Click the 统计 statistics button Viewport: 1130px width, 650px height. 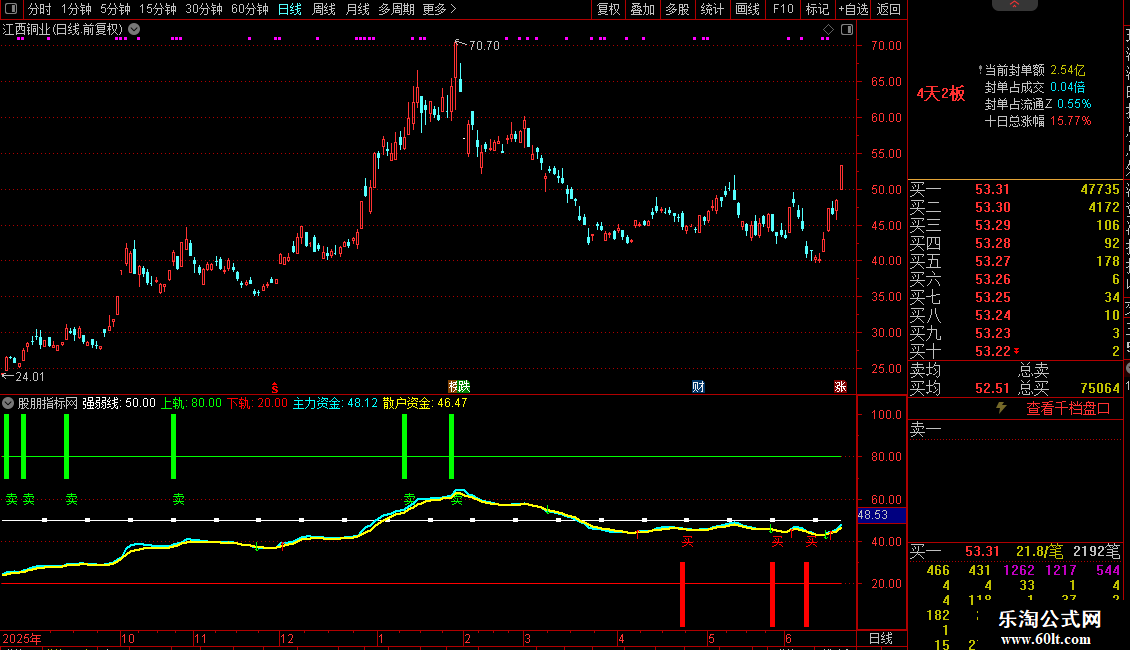click(712, 9)
